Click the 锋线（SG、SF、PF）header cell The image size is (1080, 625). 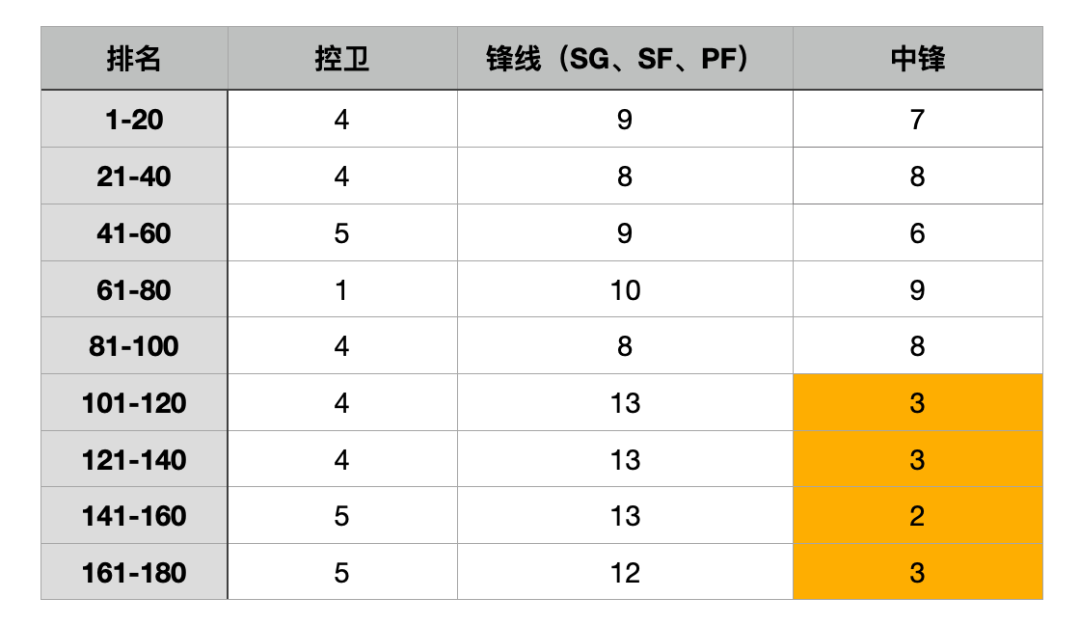[625, 59]
